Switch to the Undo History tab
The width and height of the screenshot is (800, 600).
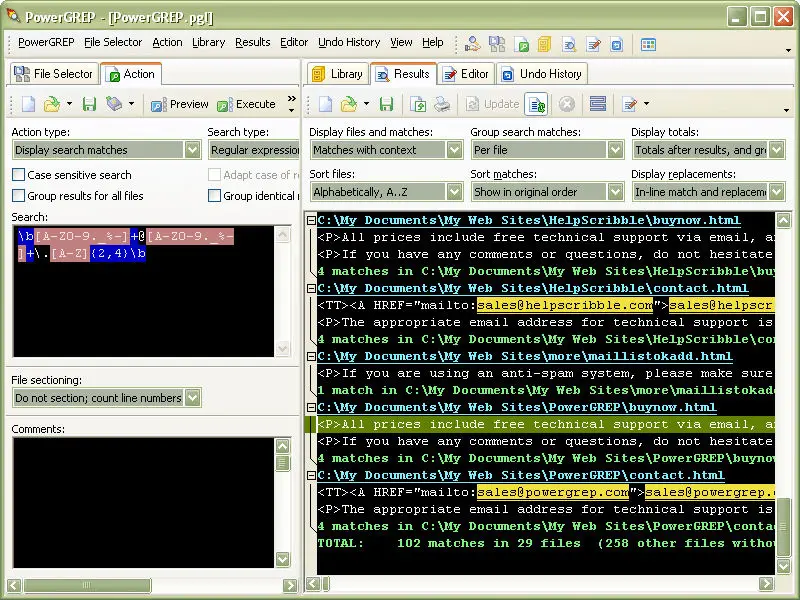(x=542, y=74)
